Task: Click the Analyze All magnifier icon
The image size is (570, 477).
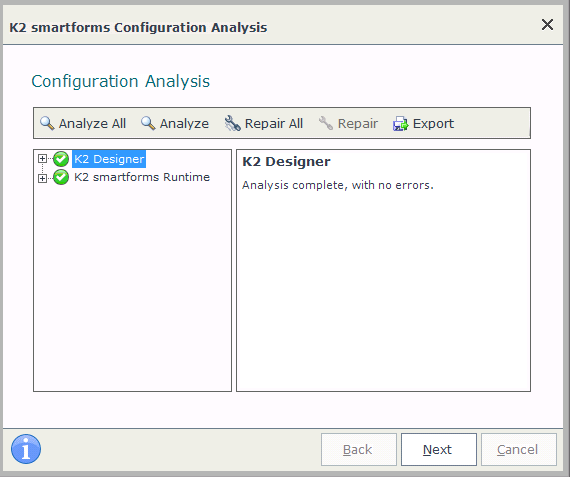Action: (x=47, y=123)
